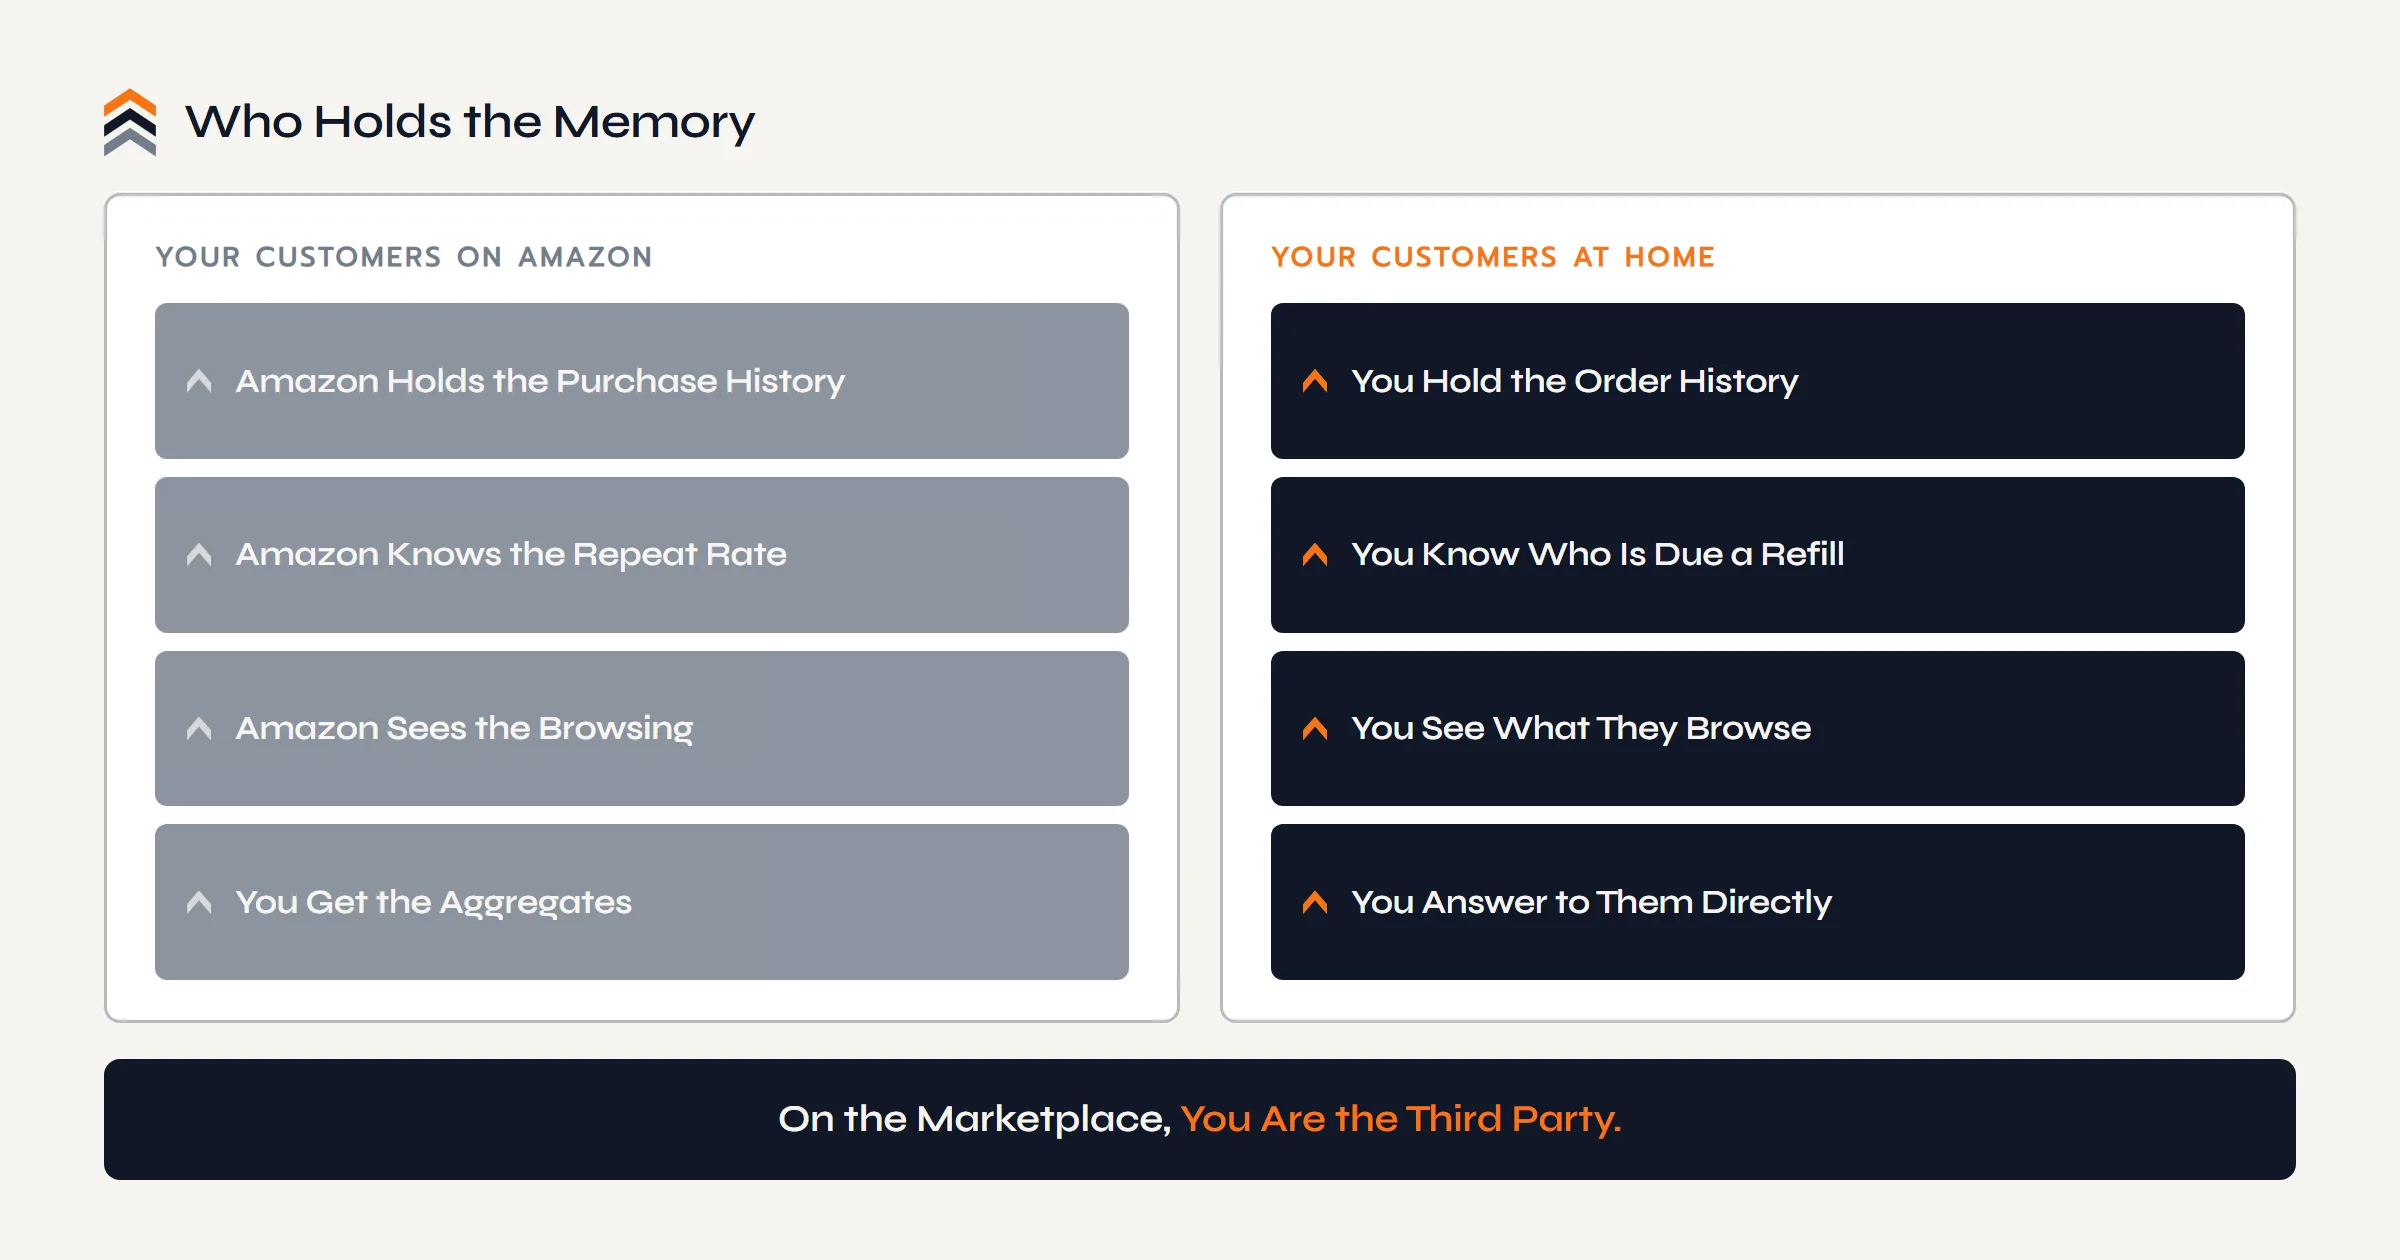Click orange chevron beside You Hold the Order History
This screenshot has width=2400, height=1260.
(1315, 381)
